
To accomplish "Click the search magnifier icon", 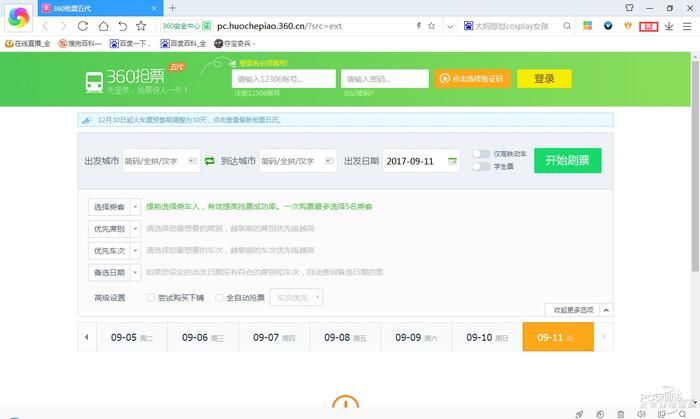I will coord(567,26).
